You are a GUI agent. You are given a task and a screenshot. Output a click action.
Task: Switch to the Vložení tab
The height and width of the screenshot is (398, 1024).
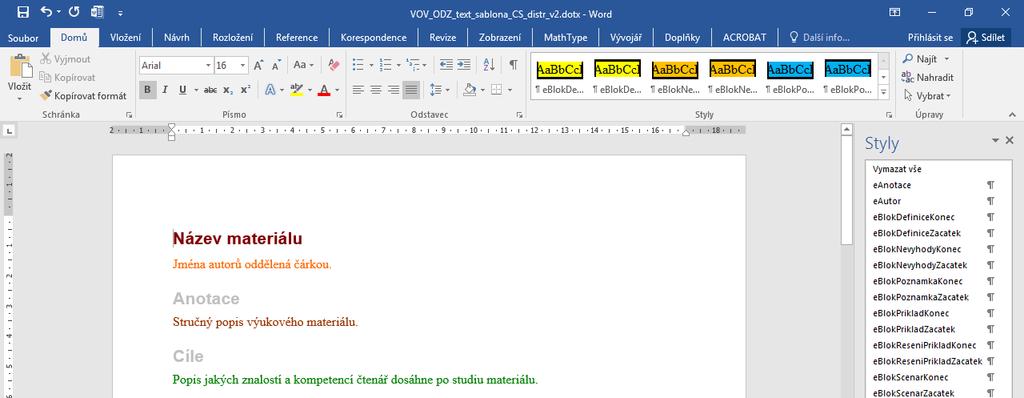tap(125, 37)
